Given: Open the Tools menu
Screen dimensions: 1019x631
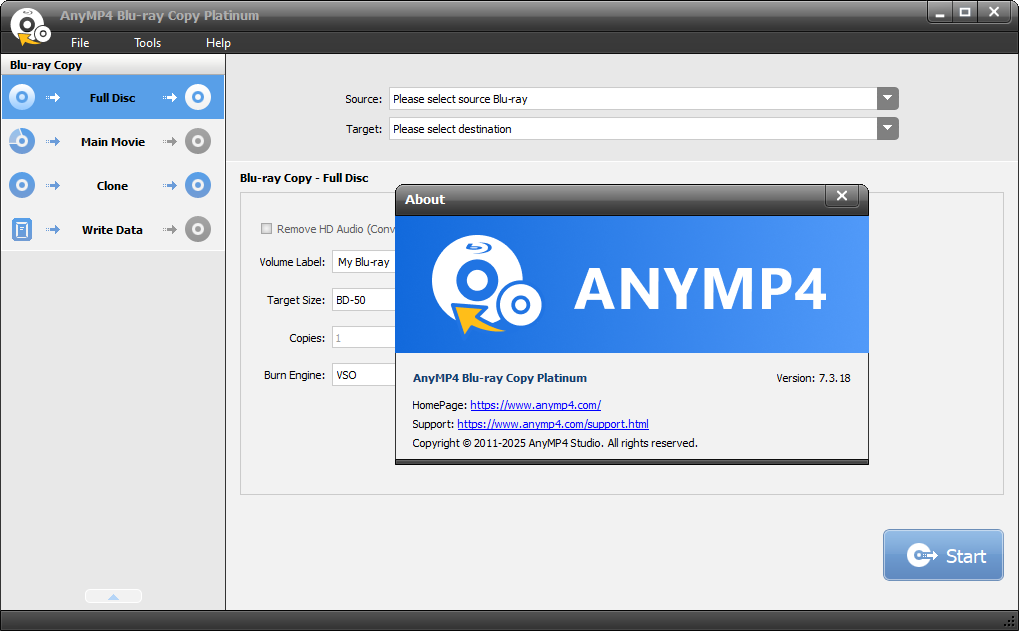Looking at the screenshot, I should (x=148, y=43).
